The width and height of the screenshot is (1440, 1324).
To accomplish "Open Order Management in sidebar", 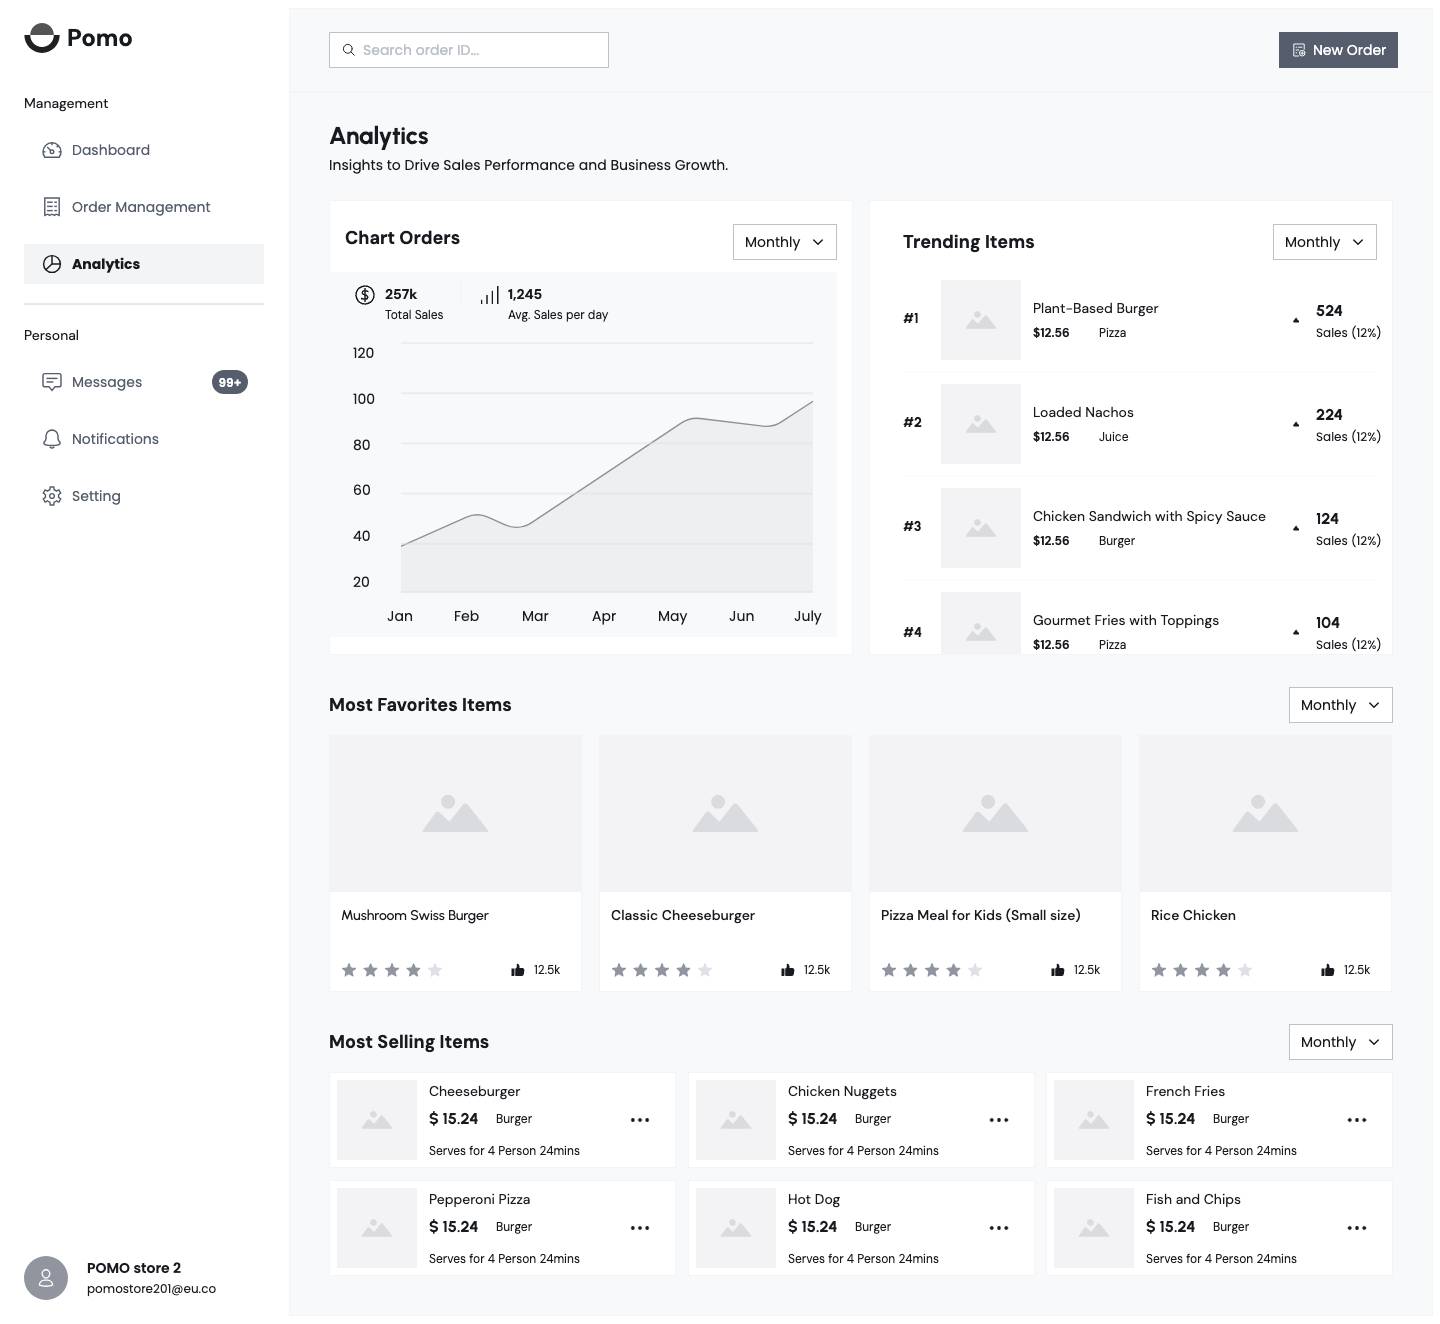I will pos(144,207).
